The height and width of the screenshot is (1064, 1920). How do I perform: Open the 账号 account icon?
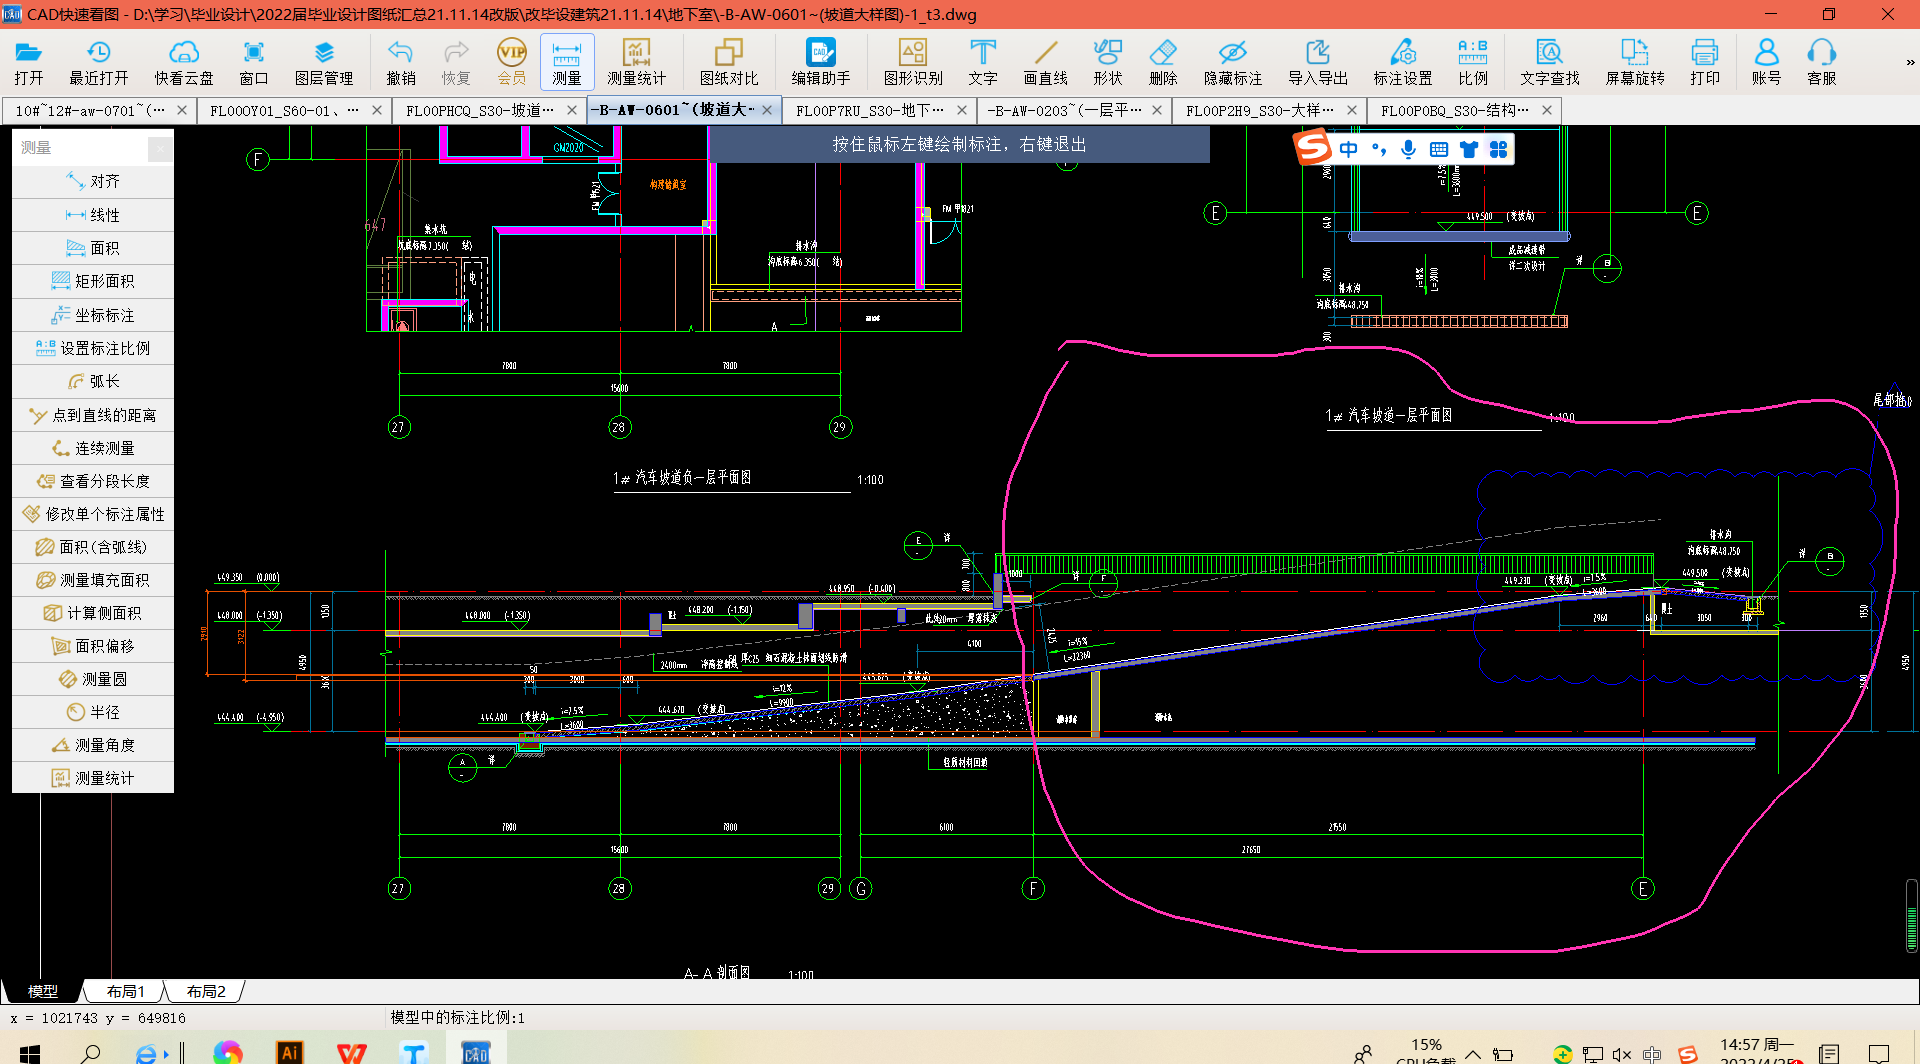(x=1767, y=62)
